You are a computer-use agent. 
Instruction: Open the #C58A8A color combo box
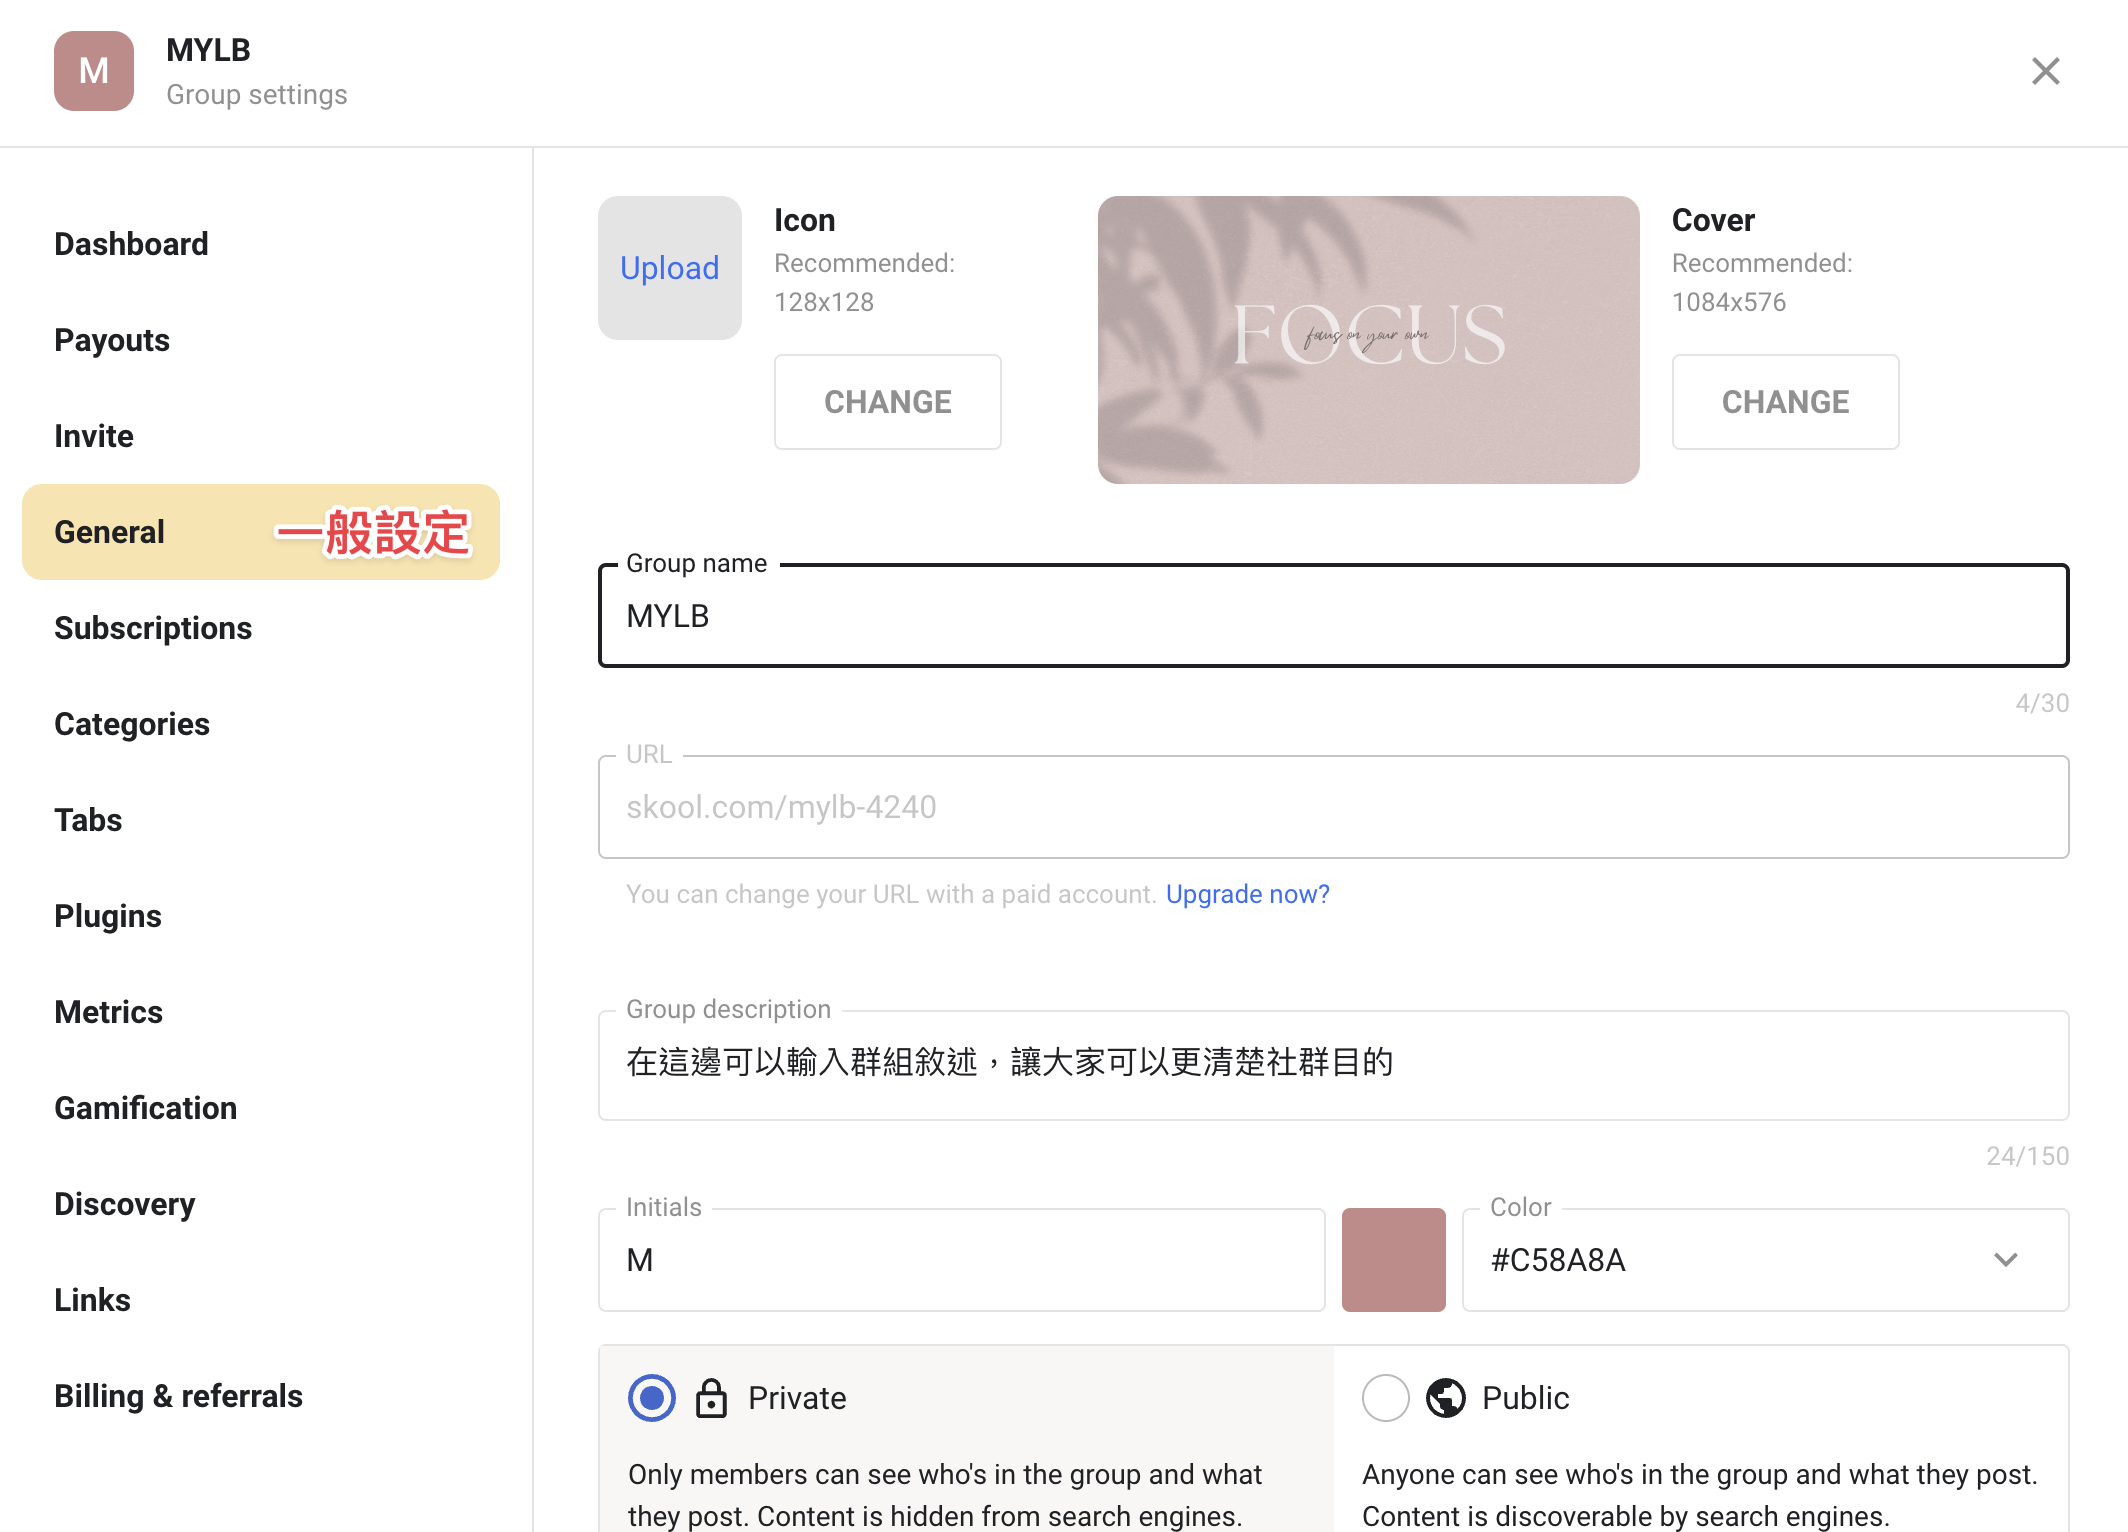1766,1260
